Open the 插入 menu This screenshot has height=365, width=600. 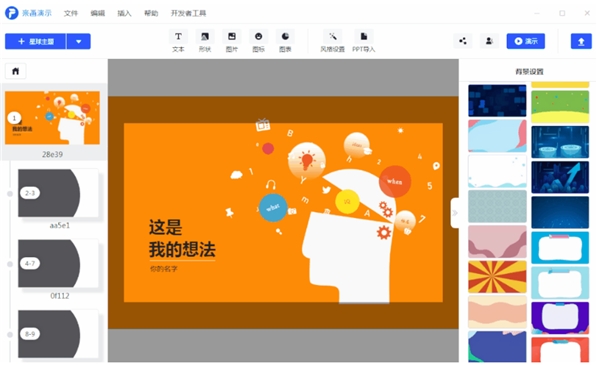point(124,13)
